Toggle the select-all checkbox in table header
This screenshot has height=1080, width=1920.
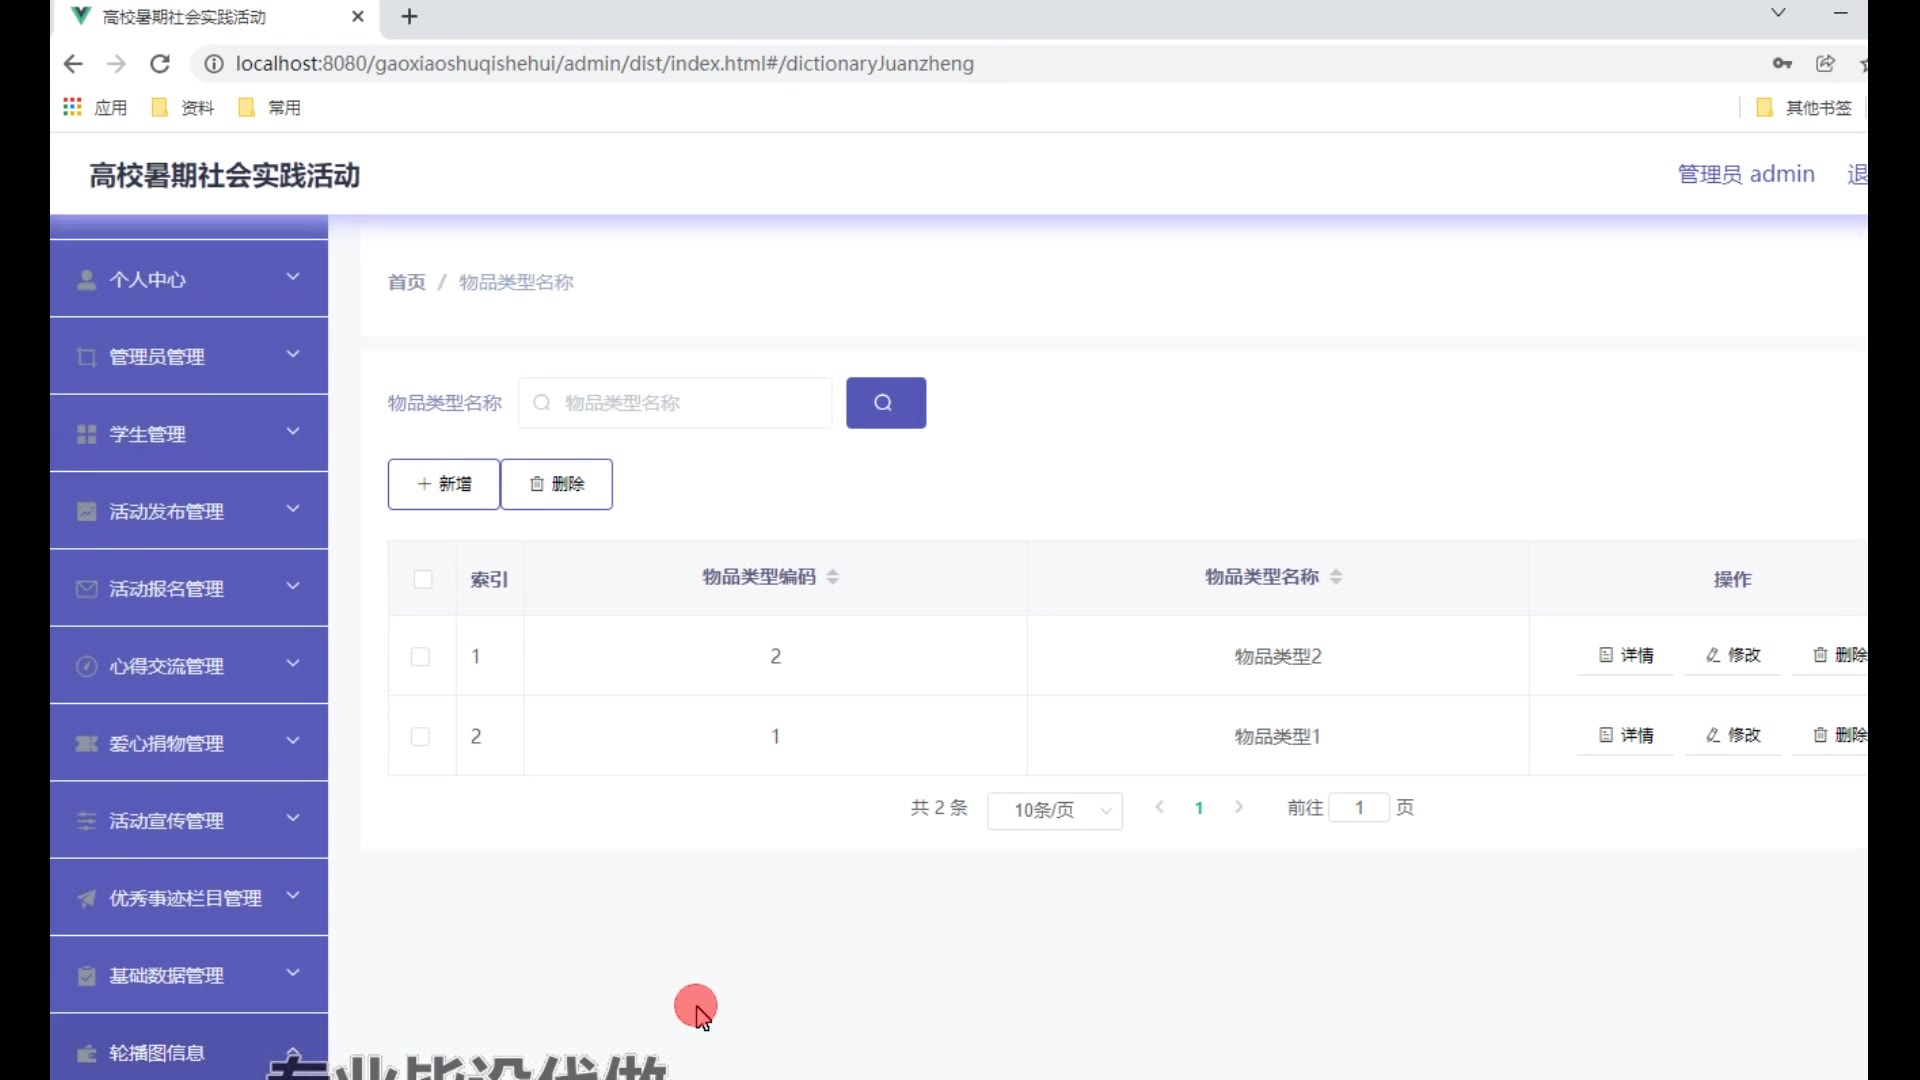pos(423,579)
